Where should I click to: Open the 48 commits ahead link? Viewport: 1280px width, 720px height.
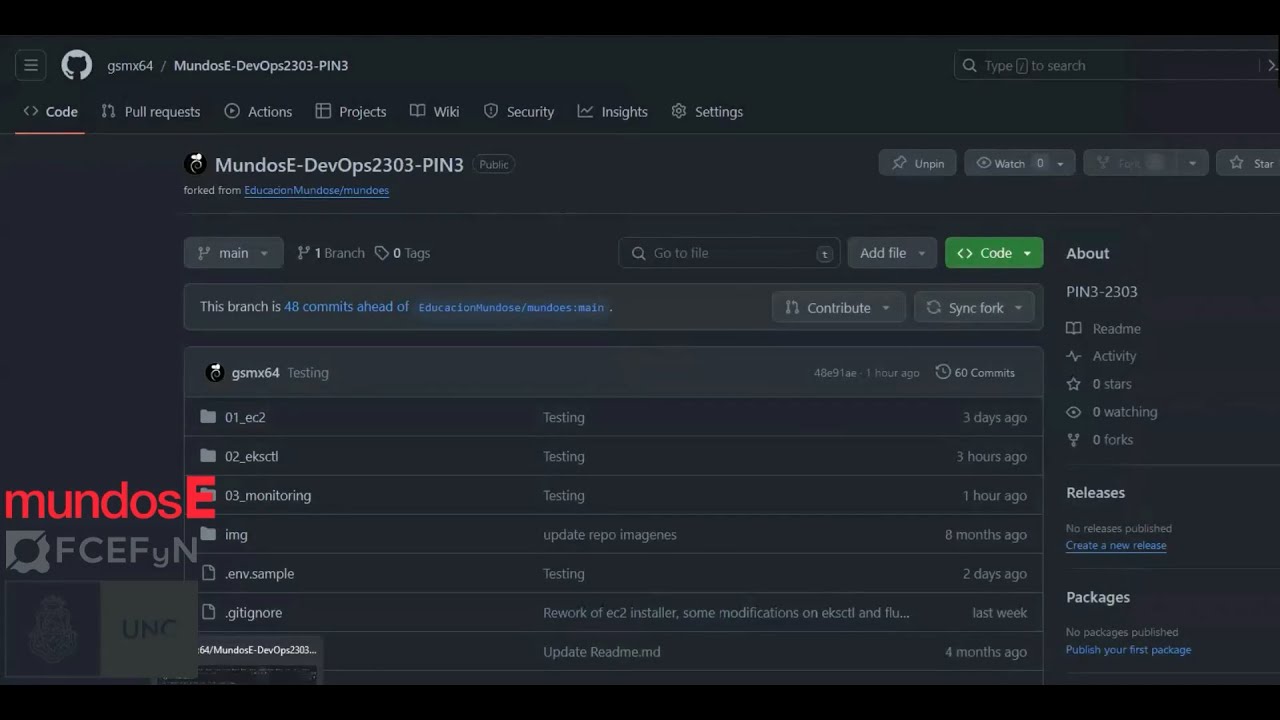pyautogui.click(x=346, y=307)
